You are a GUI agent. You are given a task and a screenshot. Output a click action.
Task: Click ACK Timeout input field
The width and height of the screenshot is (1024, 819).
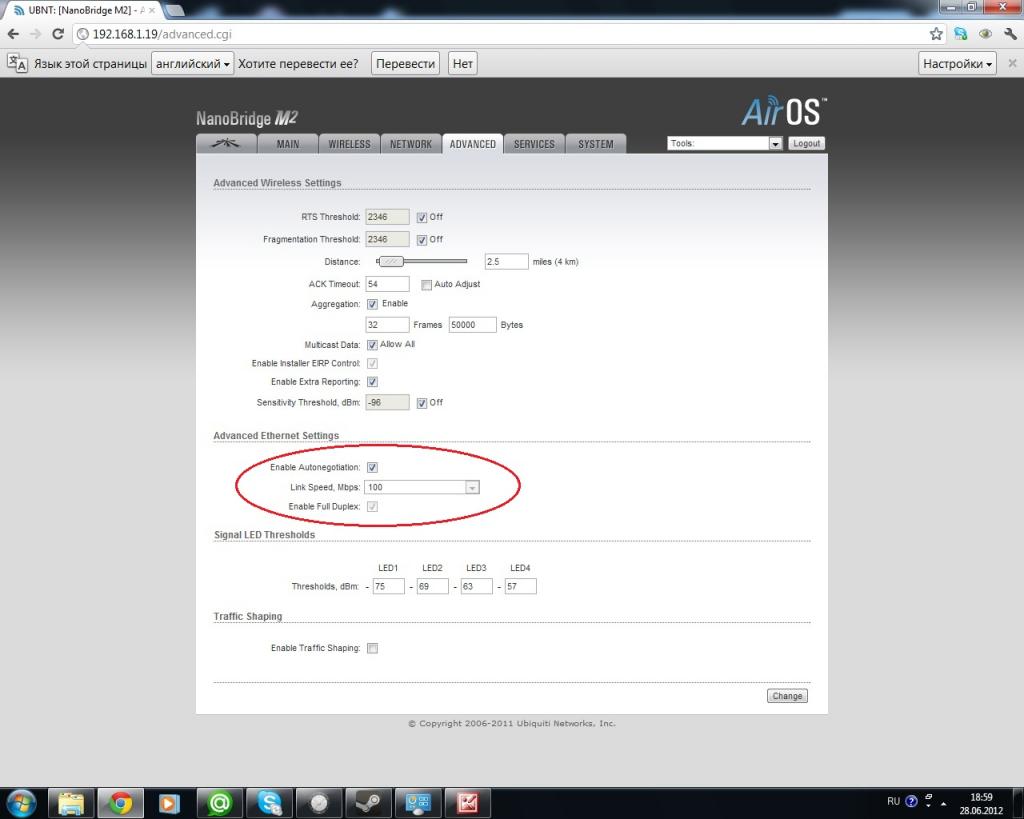coord(387,284)
